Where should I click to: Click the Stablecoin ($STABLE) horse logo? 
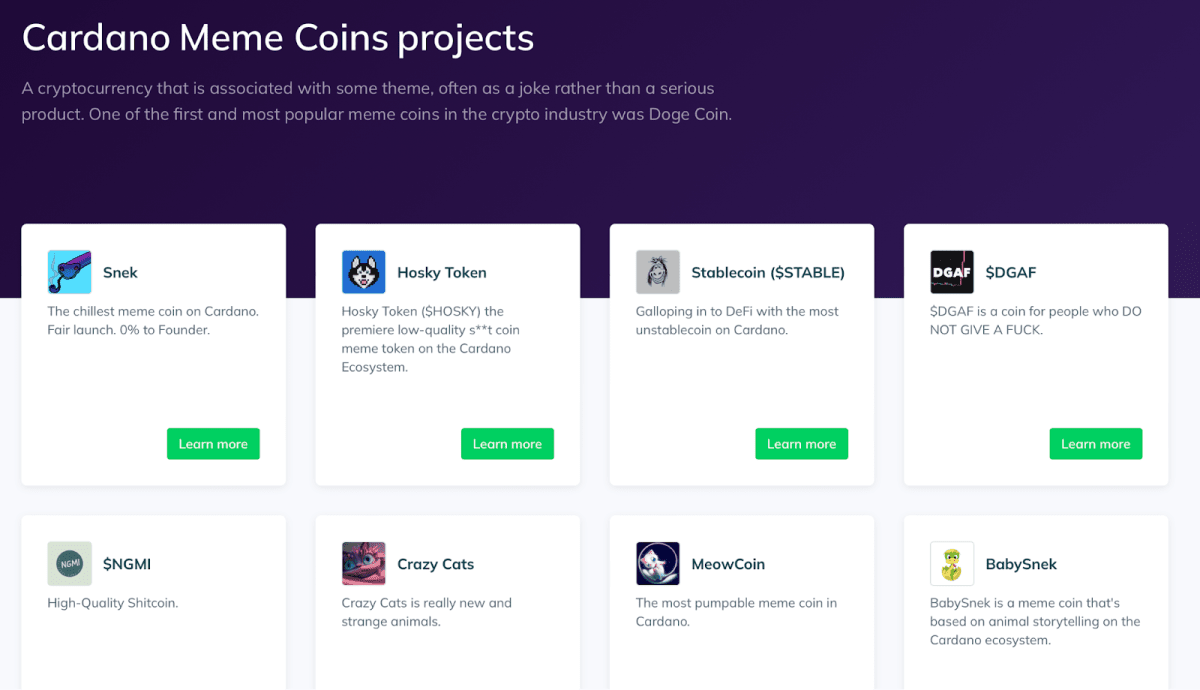(657, 271)
